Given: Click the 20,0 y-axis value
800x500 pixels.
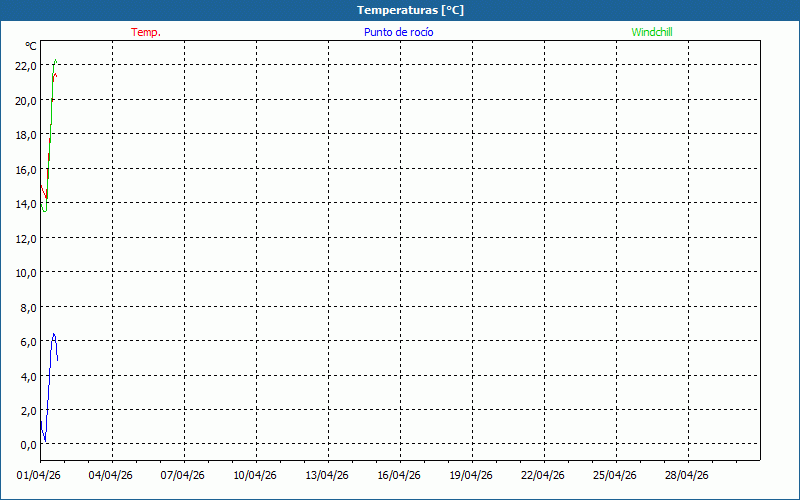Looking at the screenshot, I should coord(26,101).
